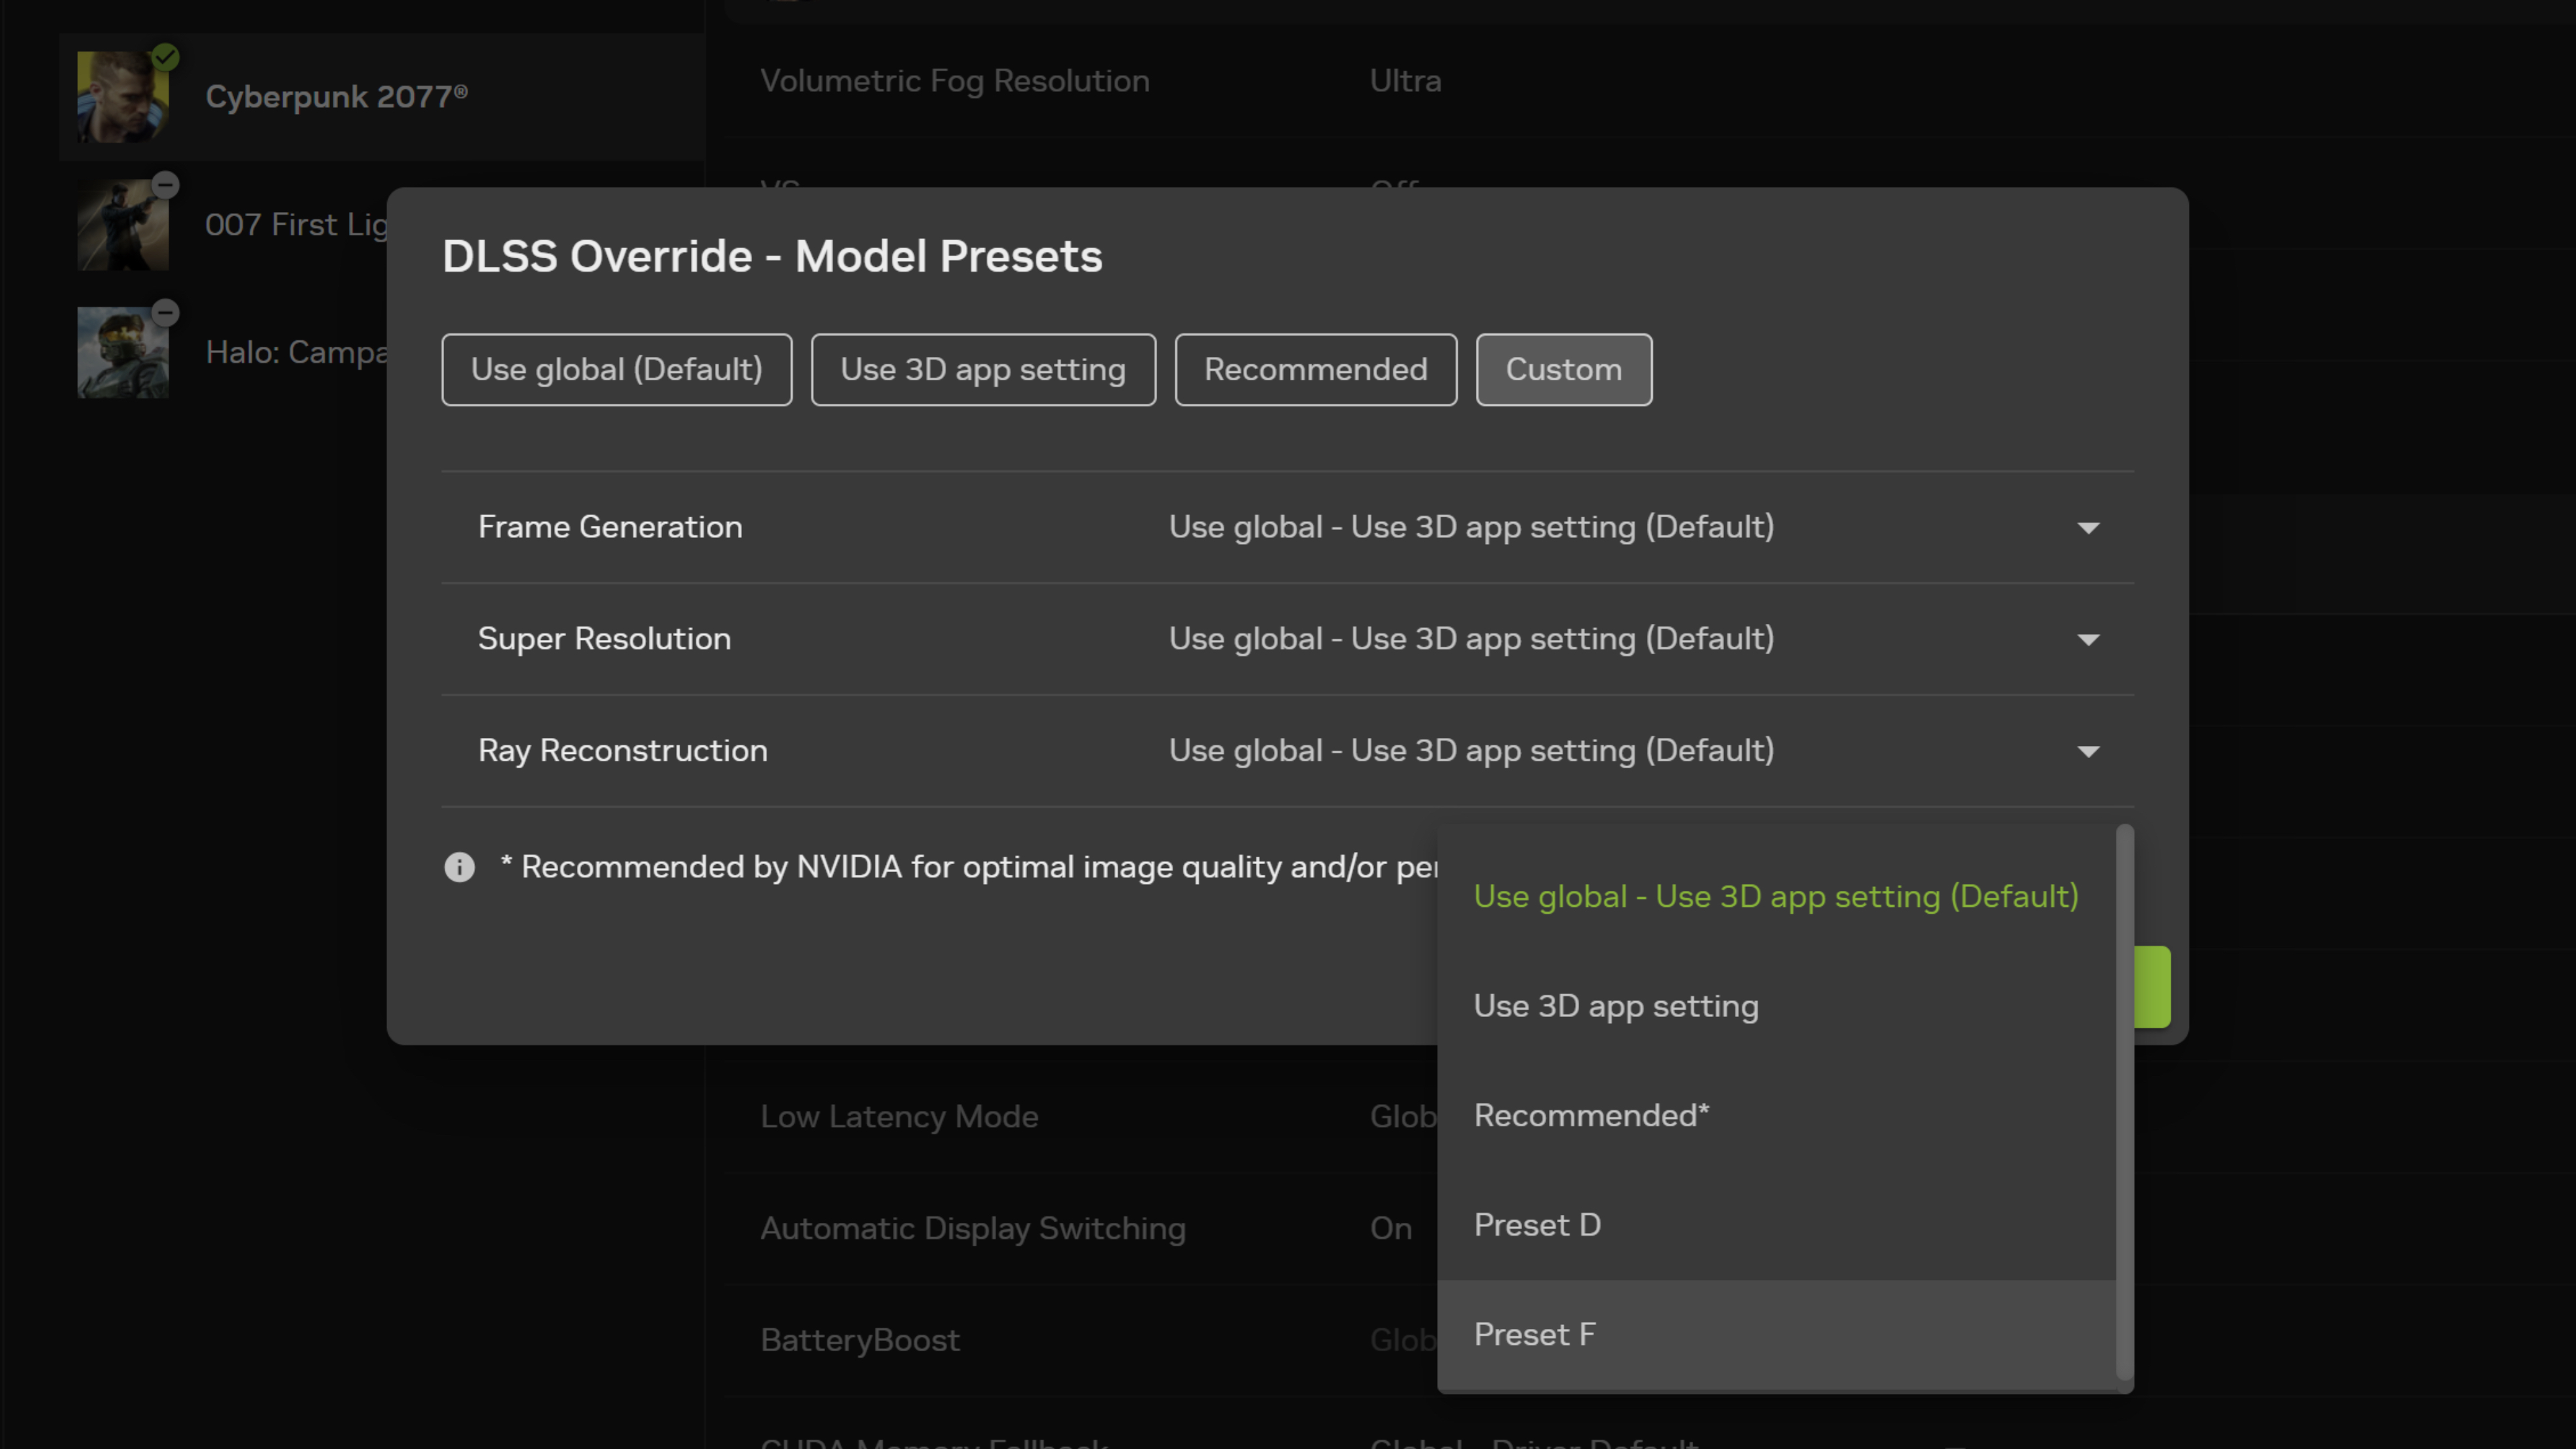Click the minus badge on 007 First Light
The height and width of the screenshot is (1449, 2576).
[166, 185]
